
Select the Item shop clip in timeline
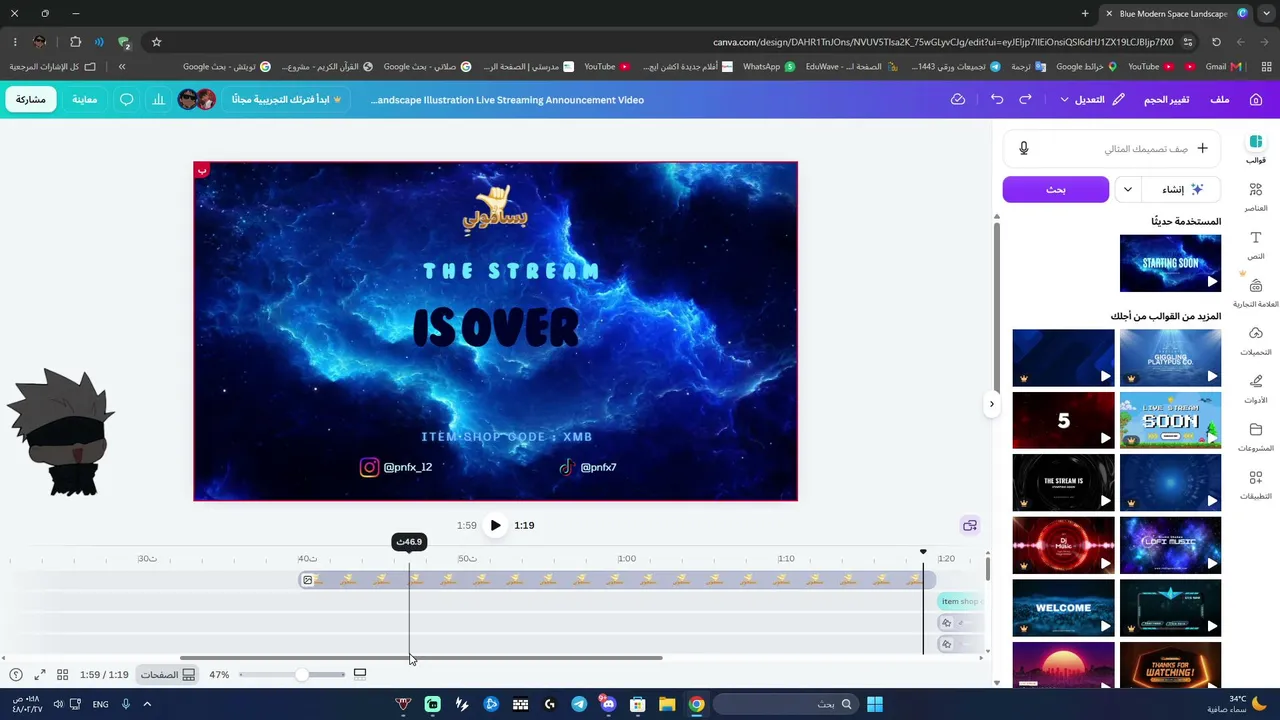pos(959,601)
